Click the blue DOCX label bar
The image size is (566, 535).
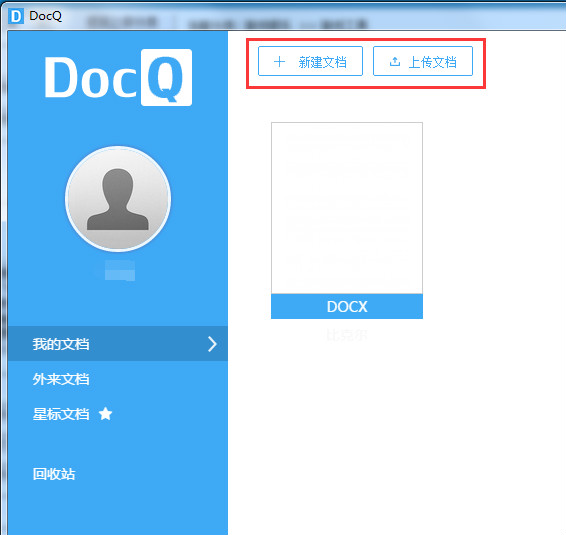click(347, 306)
